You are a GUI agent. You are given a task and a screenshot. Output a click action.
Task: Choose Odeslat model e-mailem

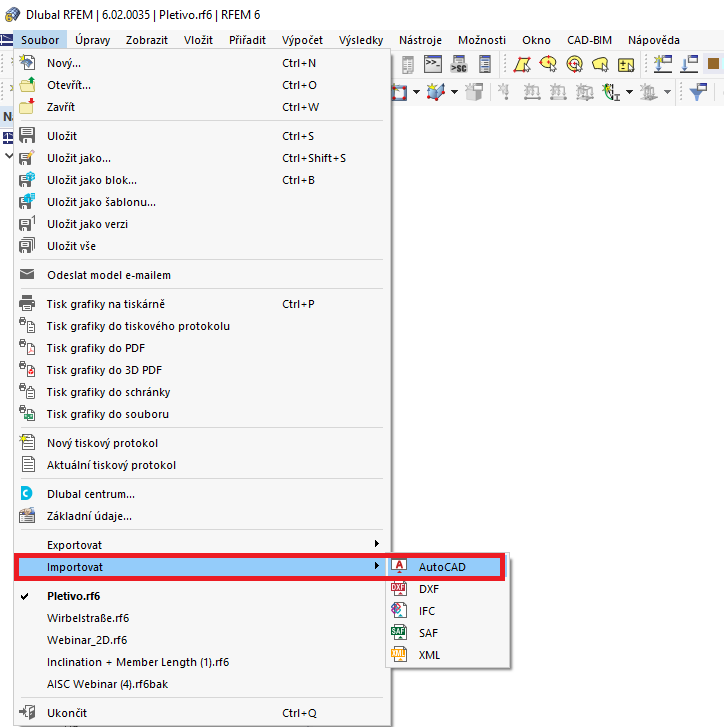pos(202,275)
